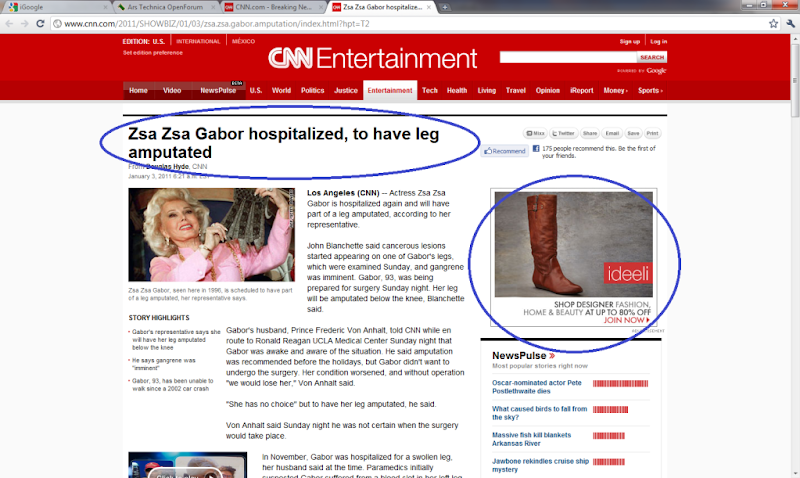Share article via Twitter button
The image size is (800, 478).
(563, 133)
